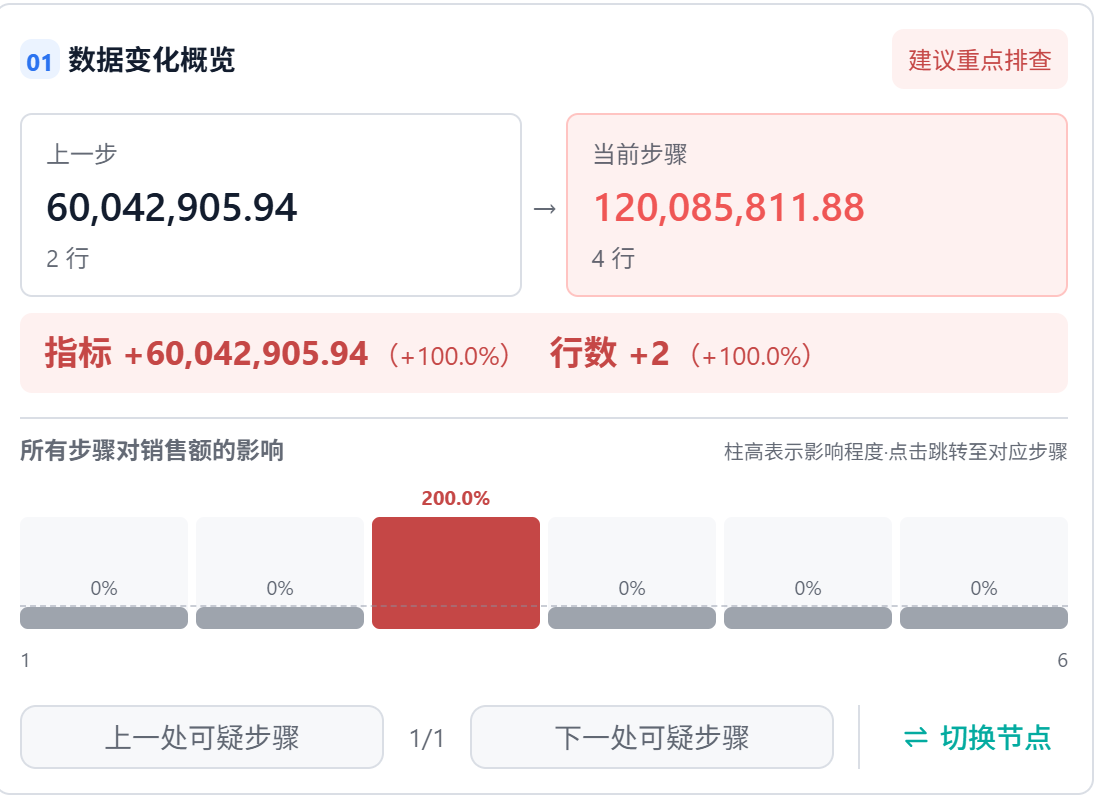Screen dimensions: 1113x797
Task: Select the fourth step's 0% impact bar
Action: (x=632, y=573)
